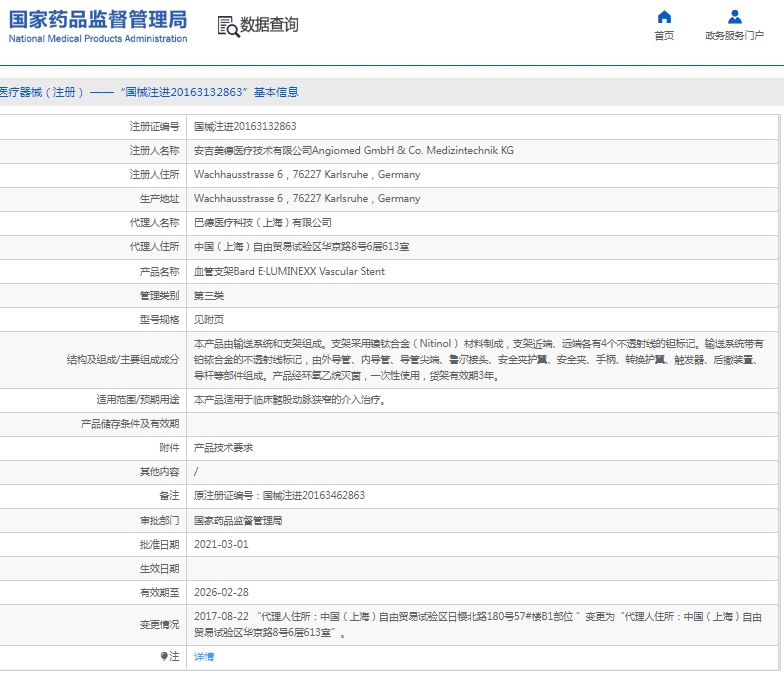Click the 见附页 model specification value
This screenshot has width=784, height=675.
(208, 320)
